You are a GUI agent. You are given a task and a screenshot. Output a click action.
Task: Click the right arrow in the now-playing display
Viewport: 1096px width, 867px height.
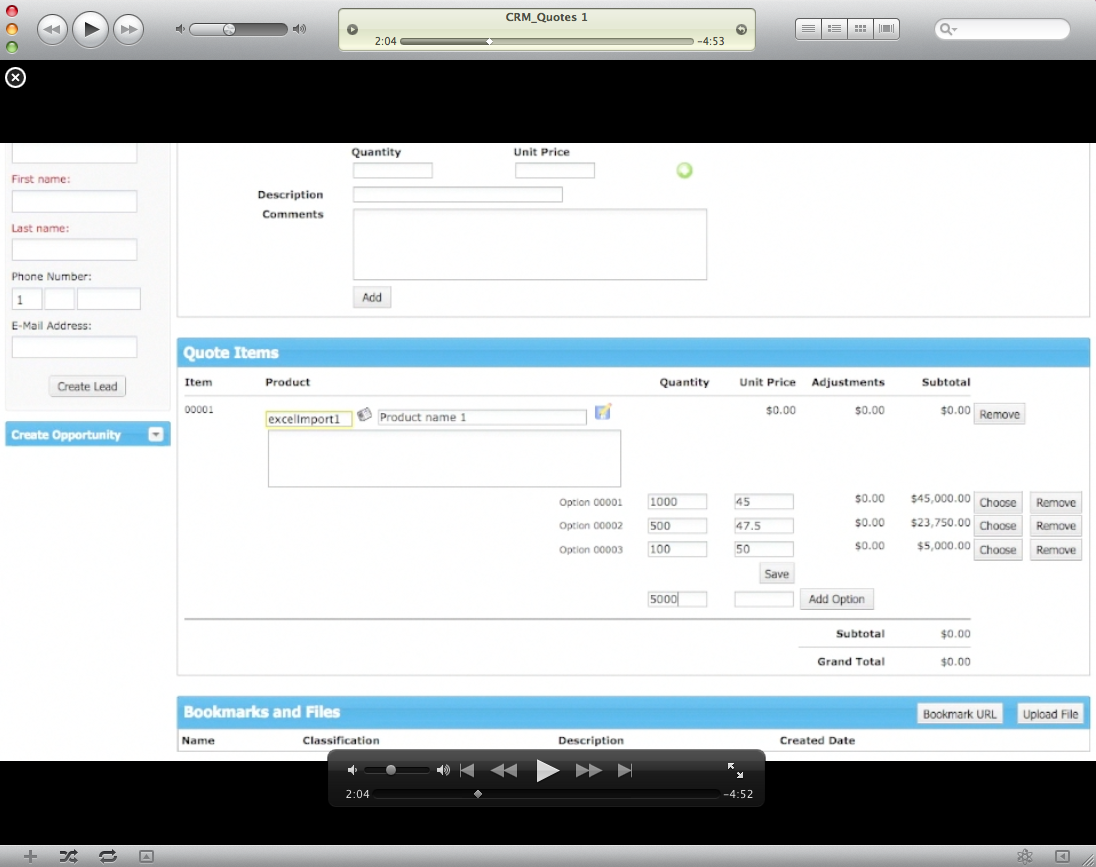[741, 29]
